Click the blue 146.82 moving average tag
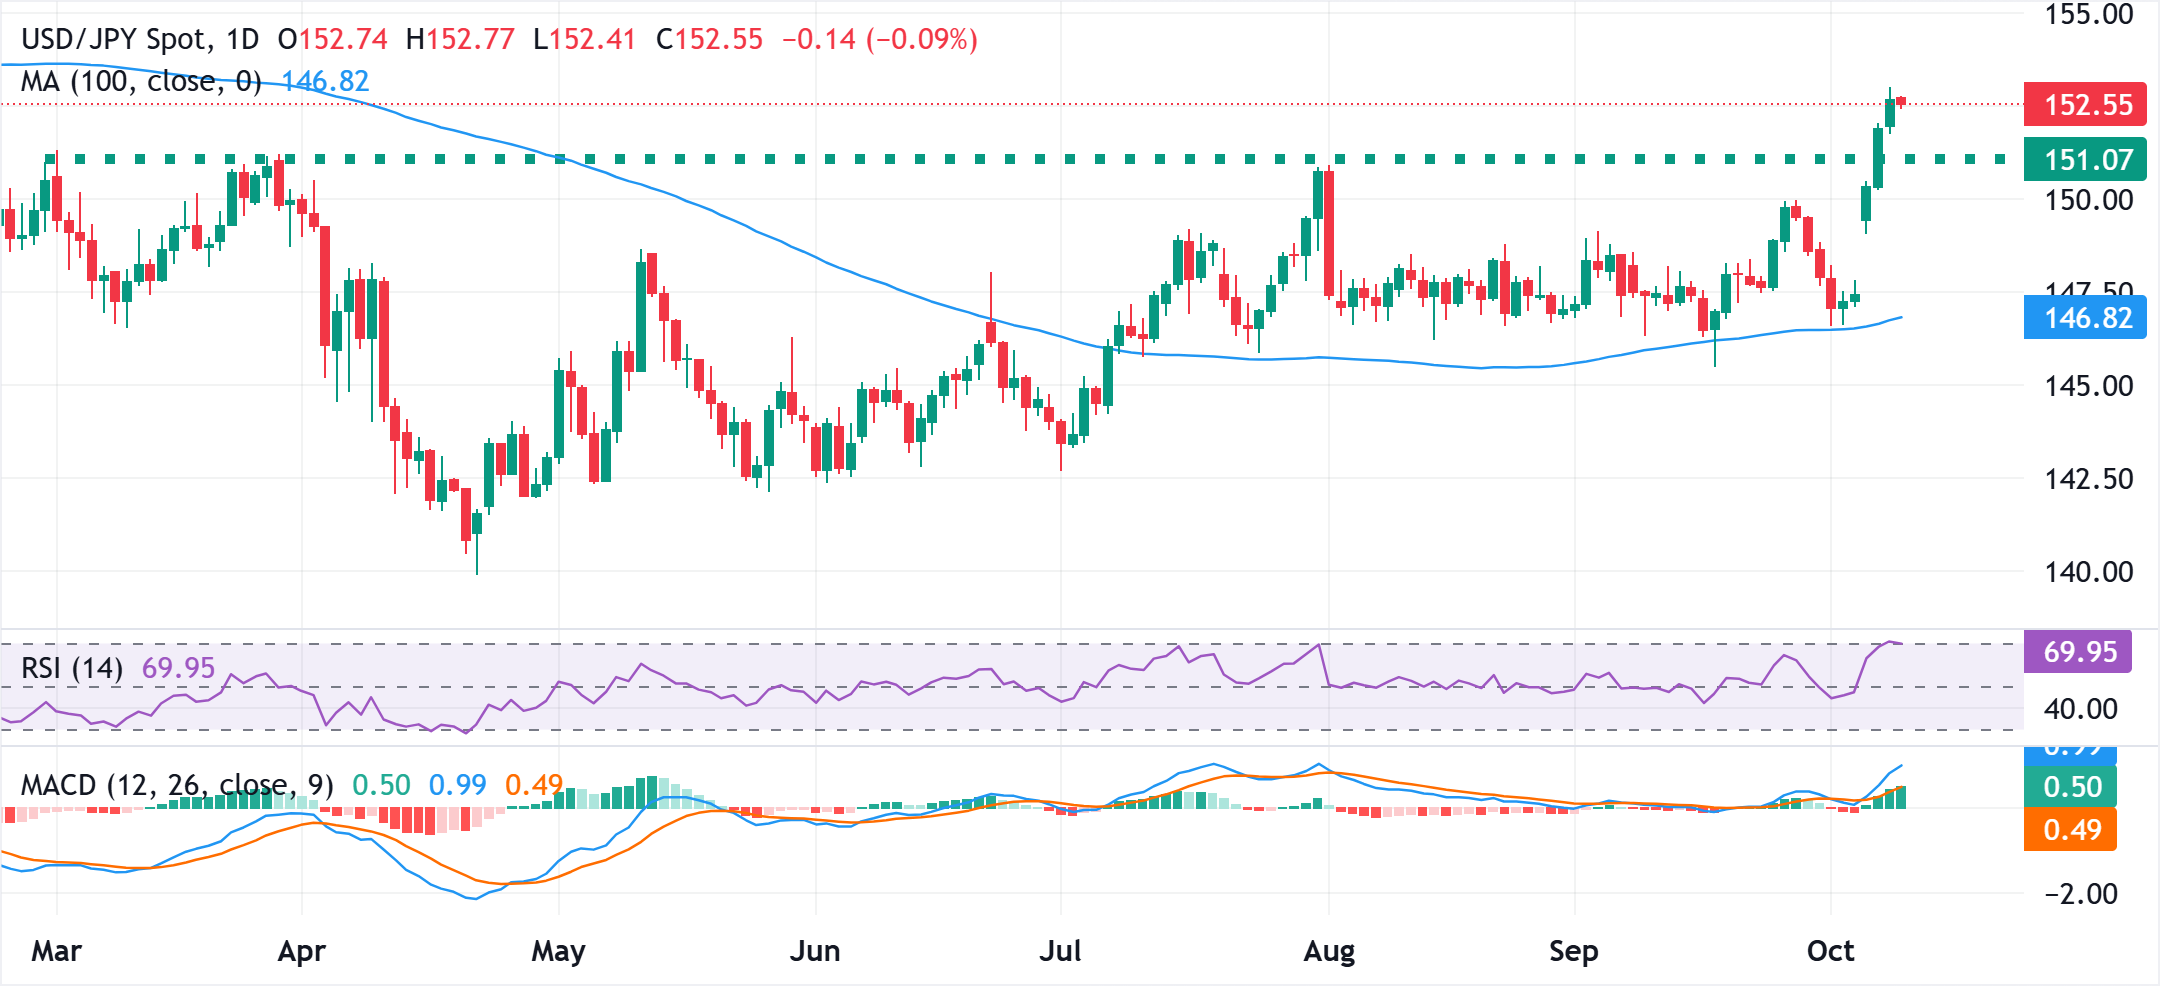This screenshot has height=986, width=2160. 2085,318
